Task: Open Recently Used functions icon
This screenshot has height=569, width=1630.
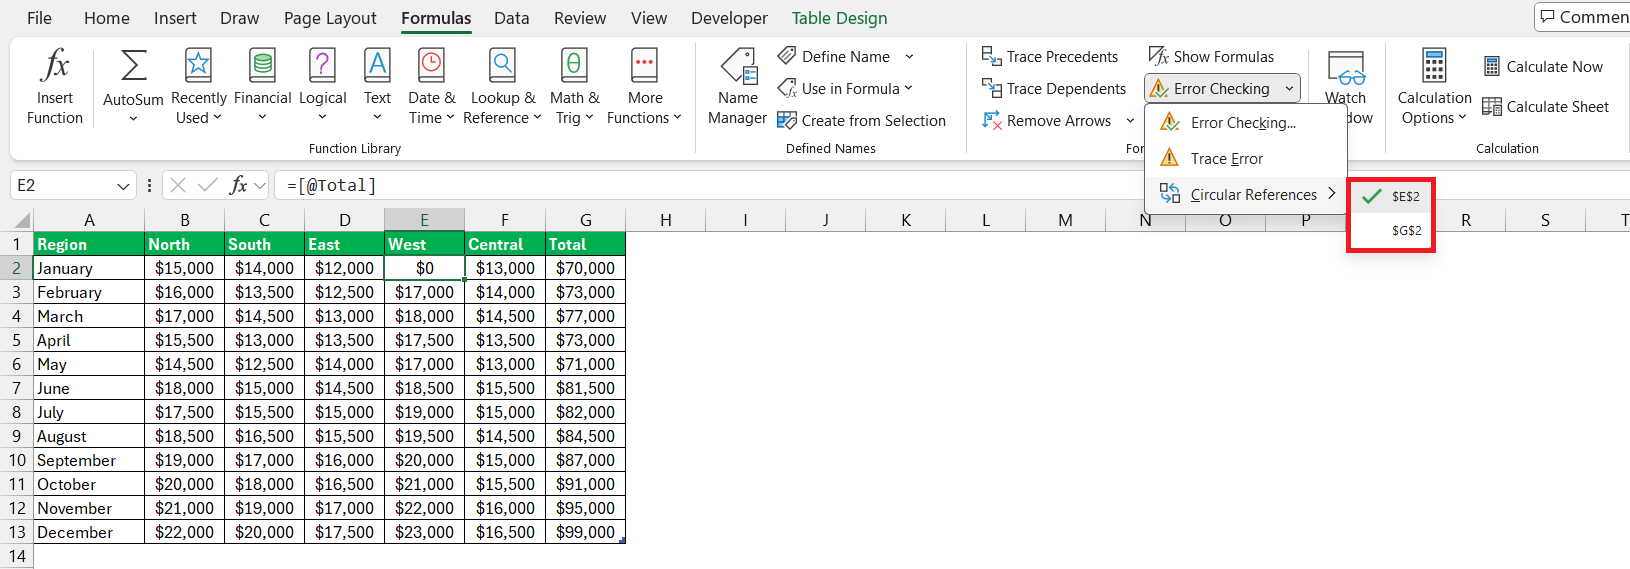Action: (x=198, y=66)
